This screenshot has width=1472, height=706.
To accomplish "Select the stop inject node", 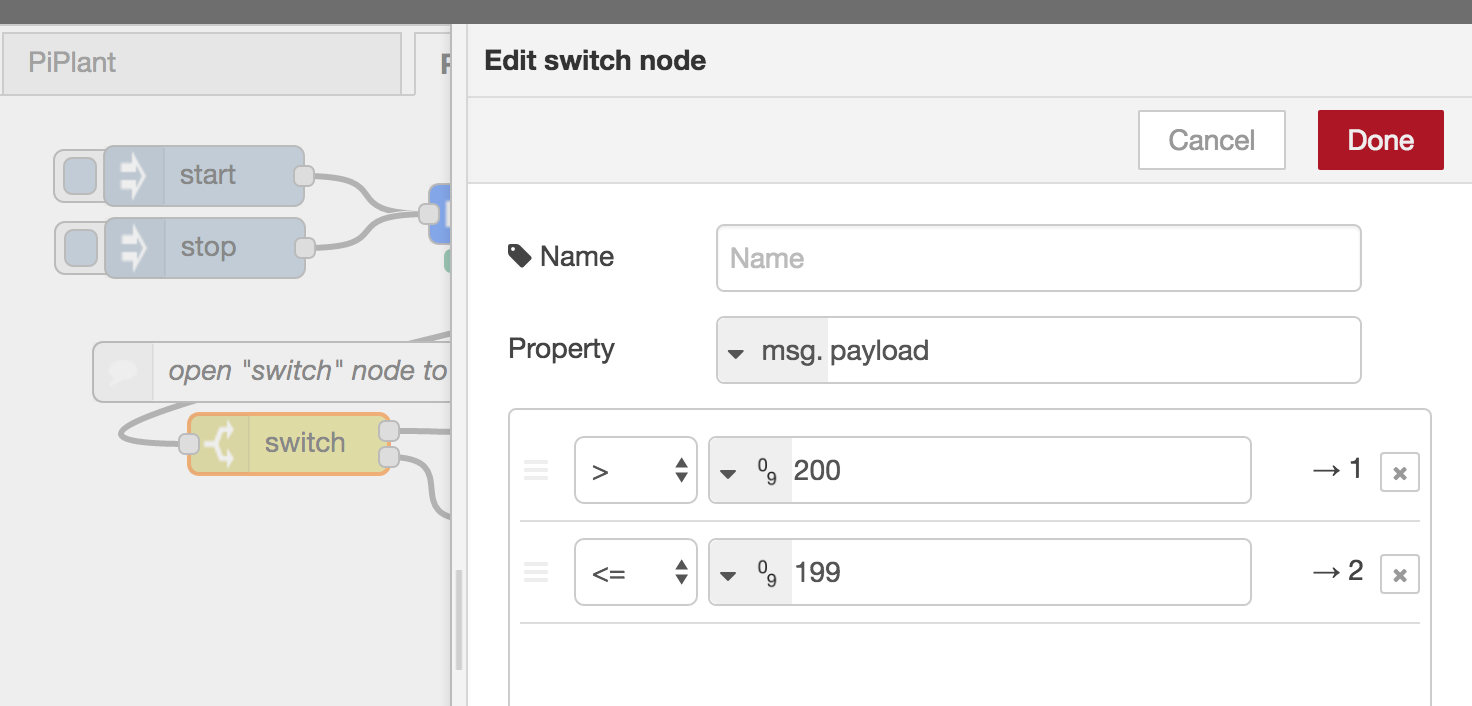I will tap(204, 247).
